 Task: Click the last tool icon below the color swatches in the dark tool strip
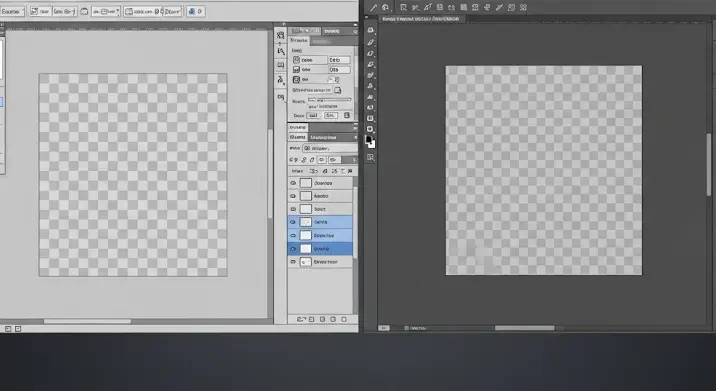[x=370, y=157]
